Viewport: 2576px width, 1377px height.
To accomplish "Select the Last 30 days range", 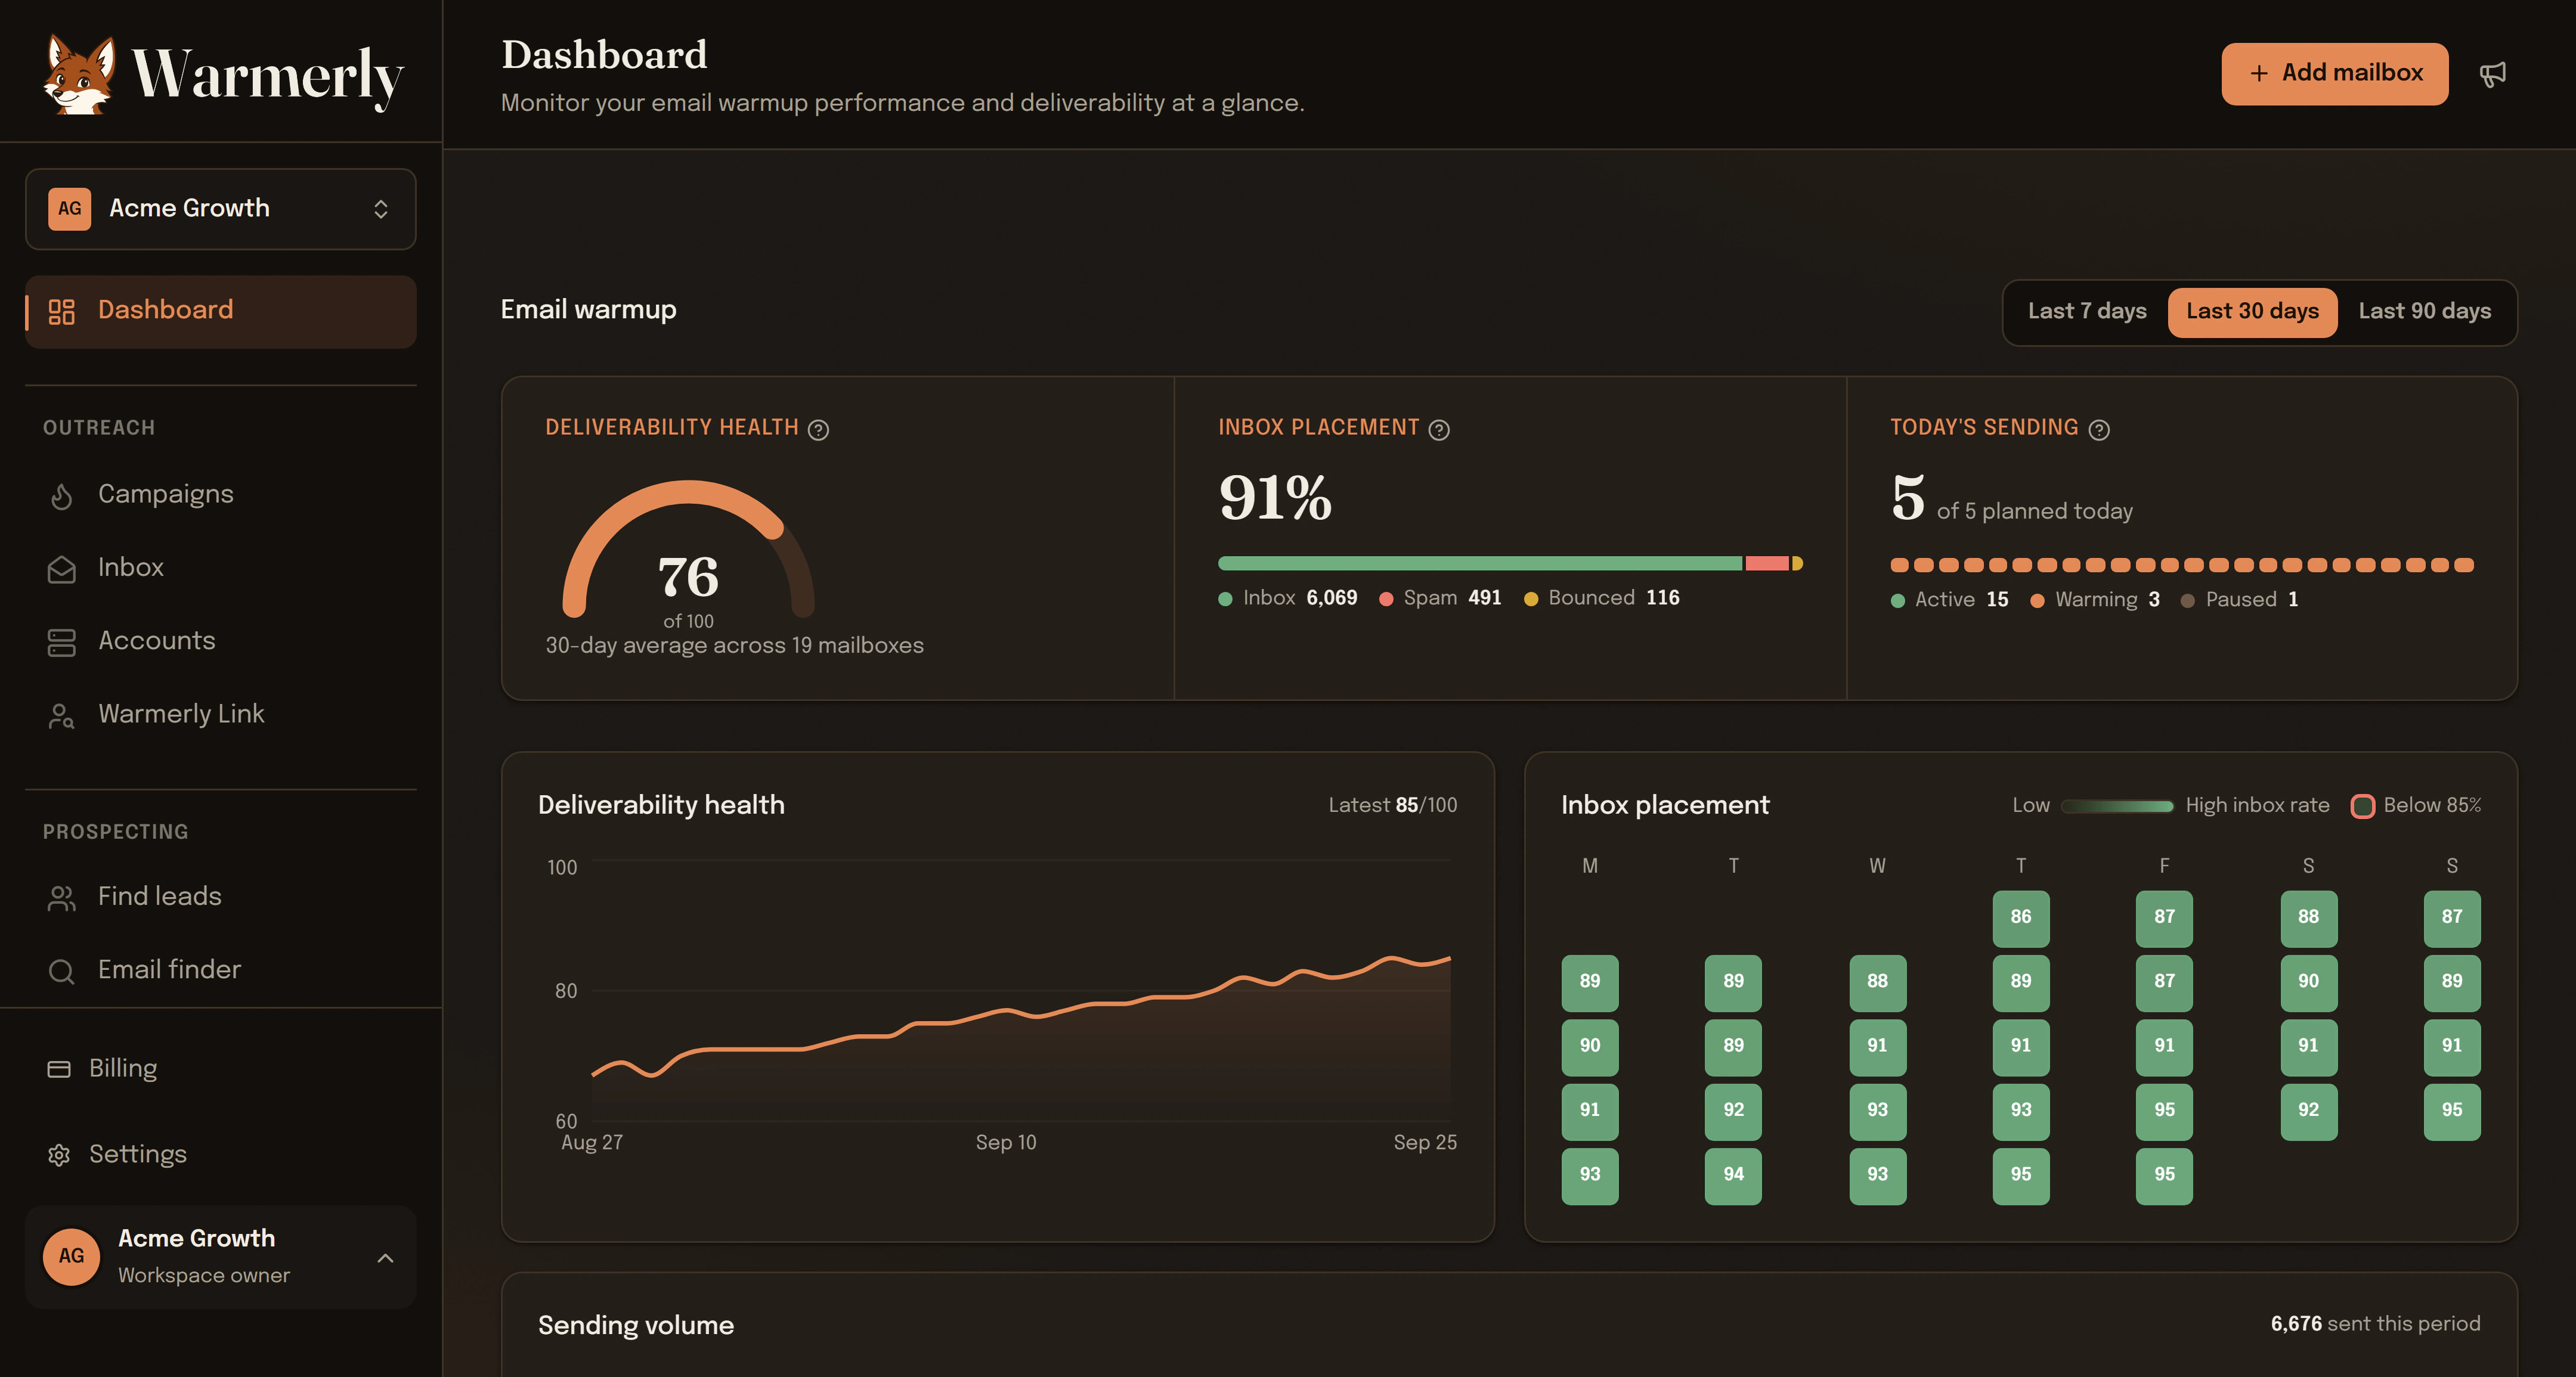I will click(x=2252, y=312).
